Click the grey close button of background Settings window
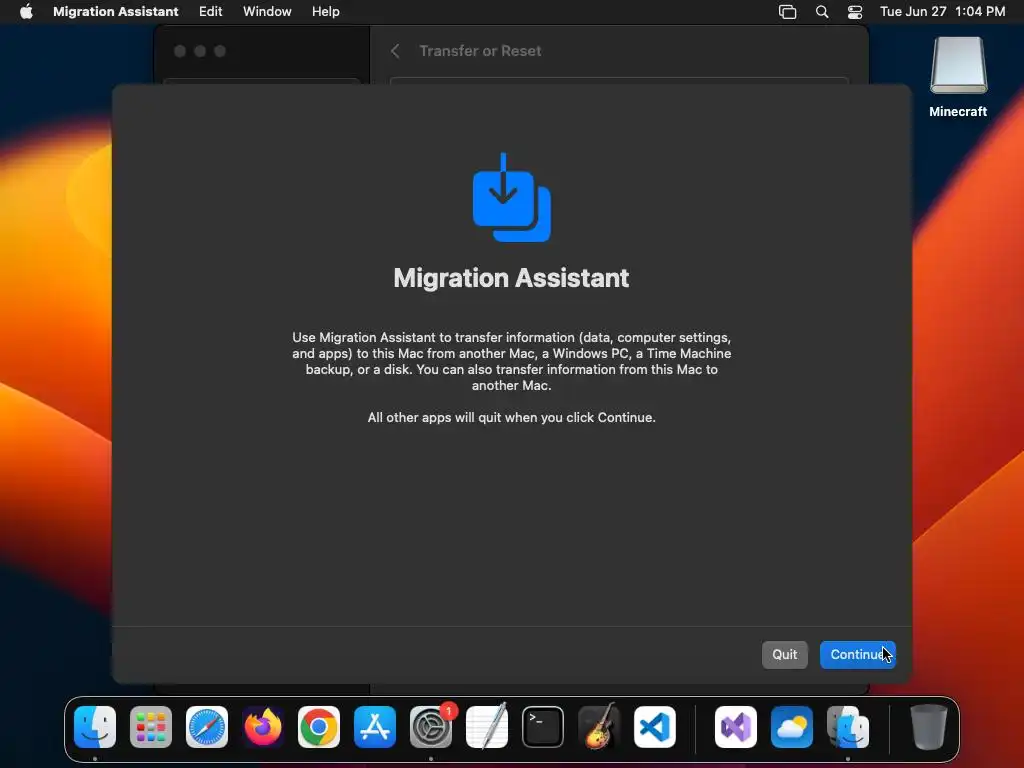 point(180,51)
